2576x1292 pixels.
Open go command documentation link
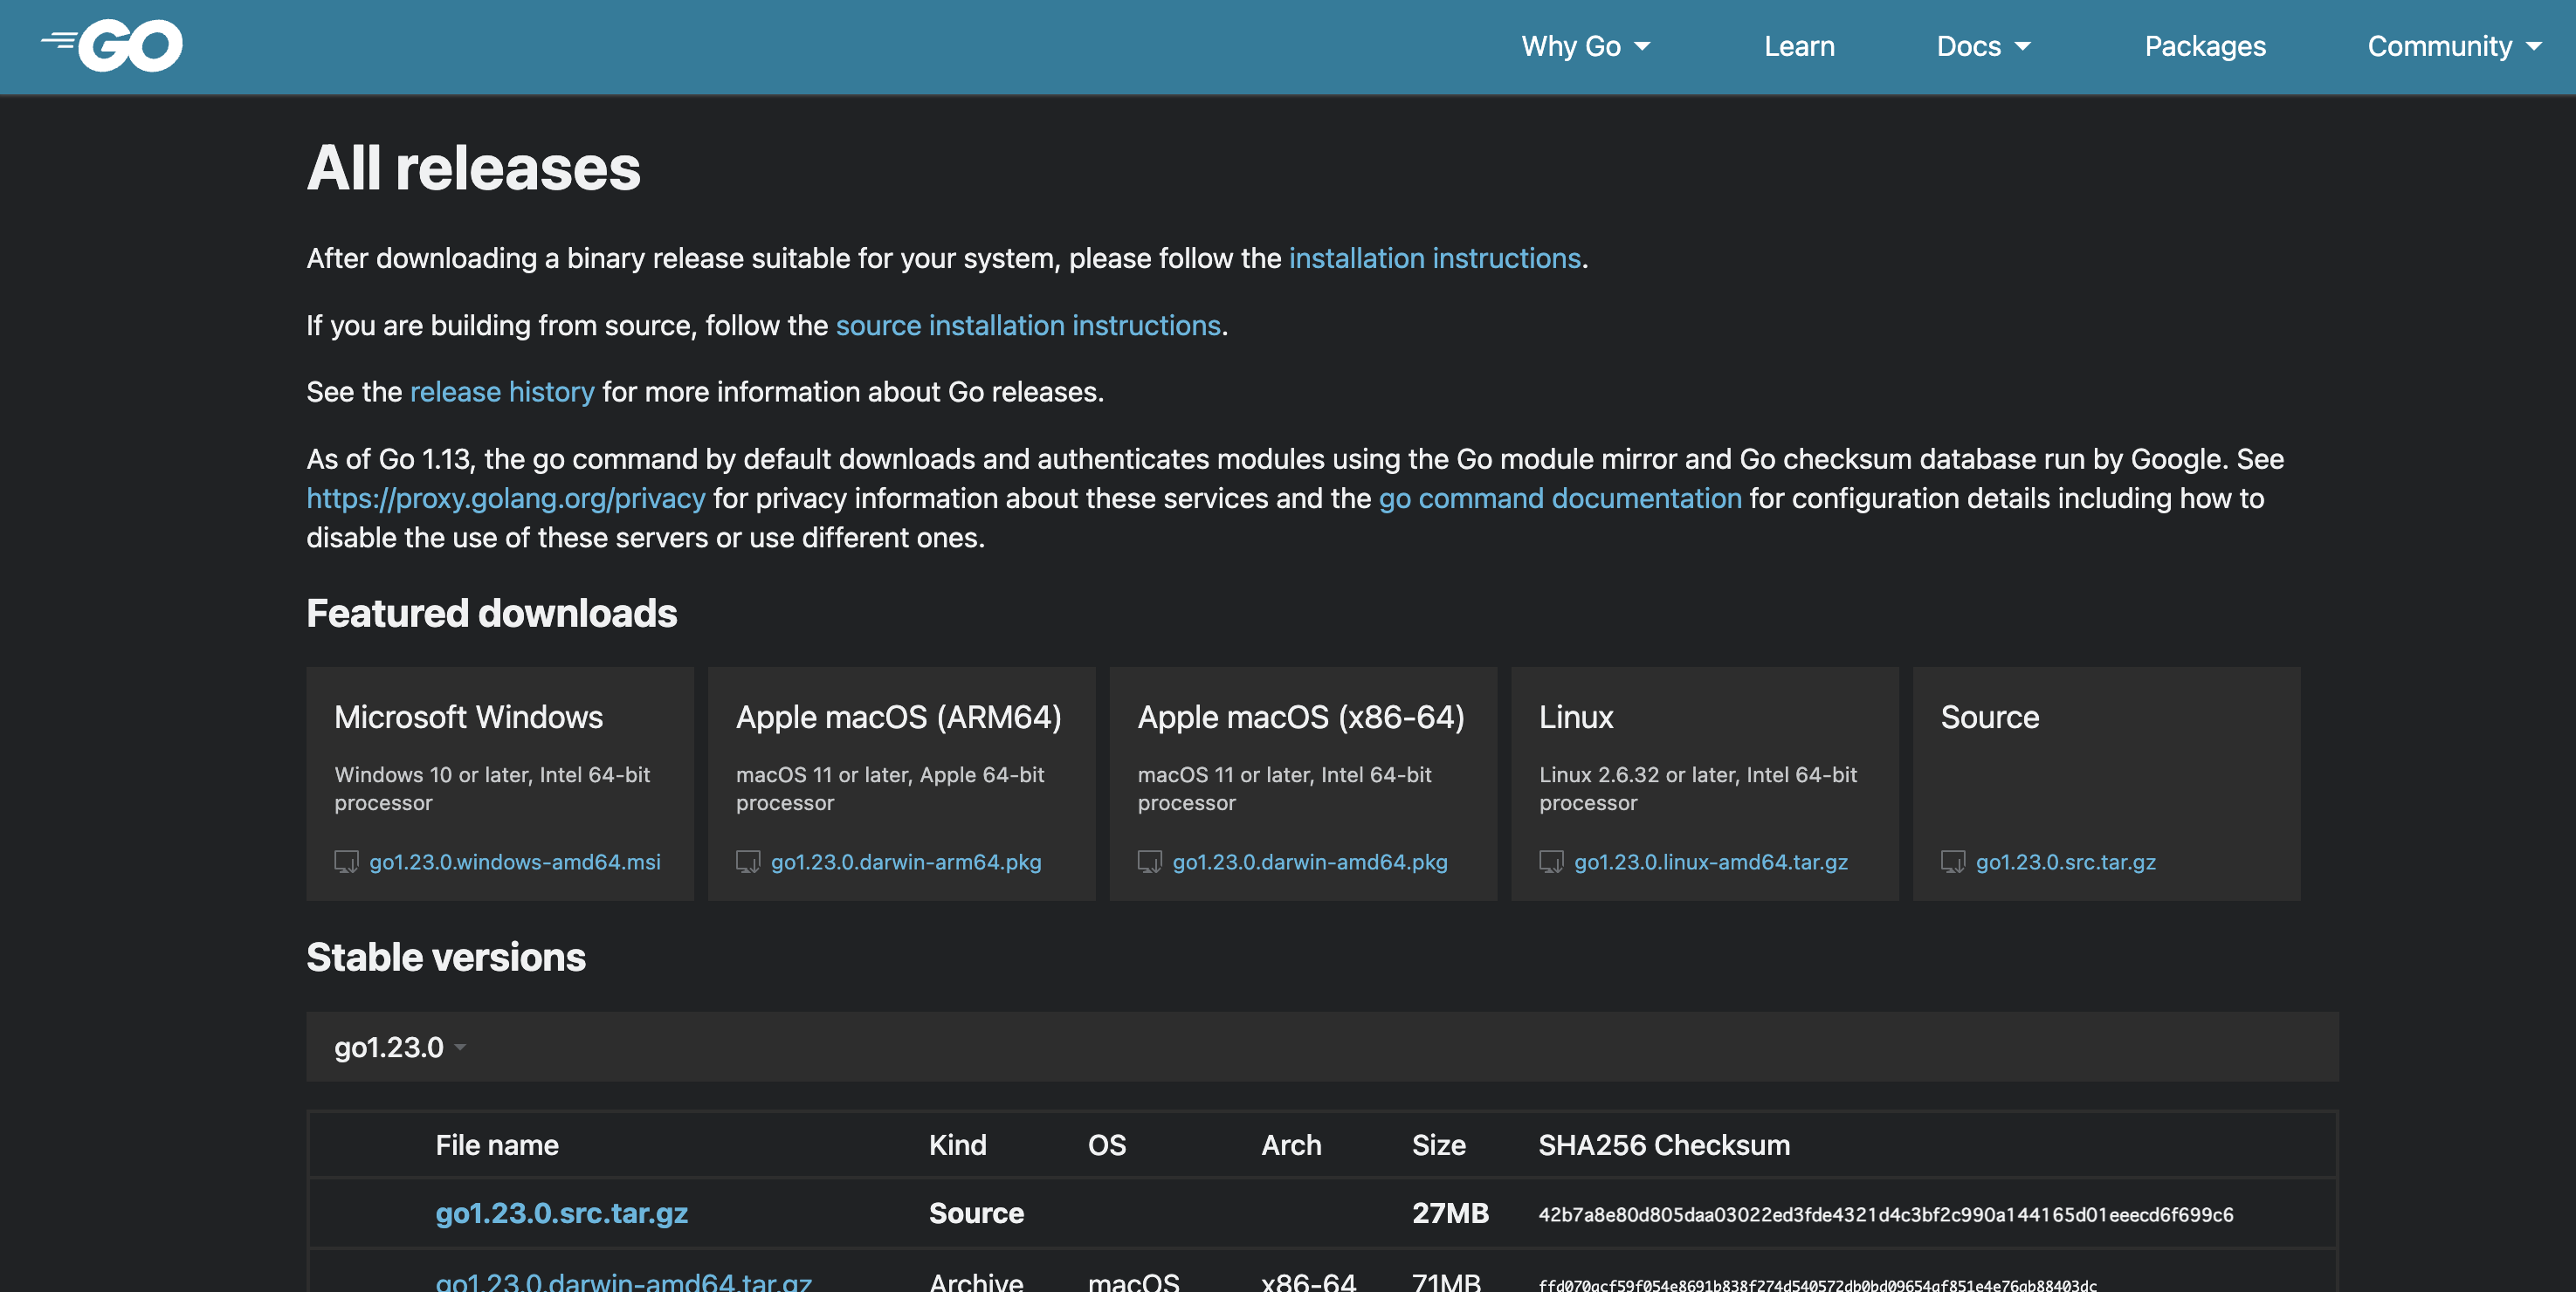[1560, 498]
